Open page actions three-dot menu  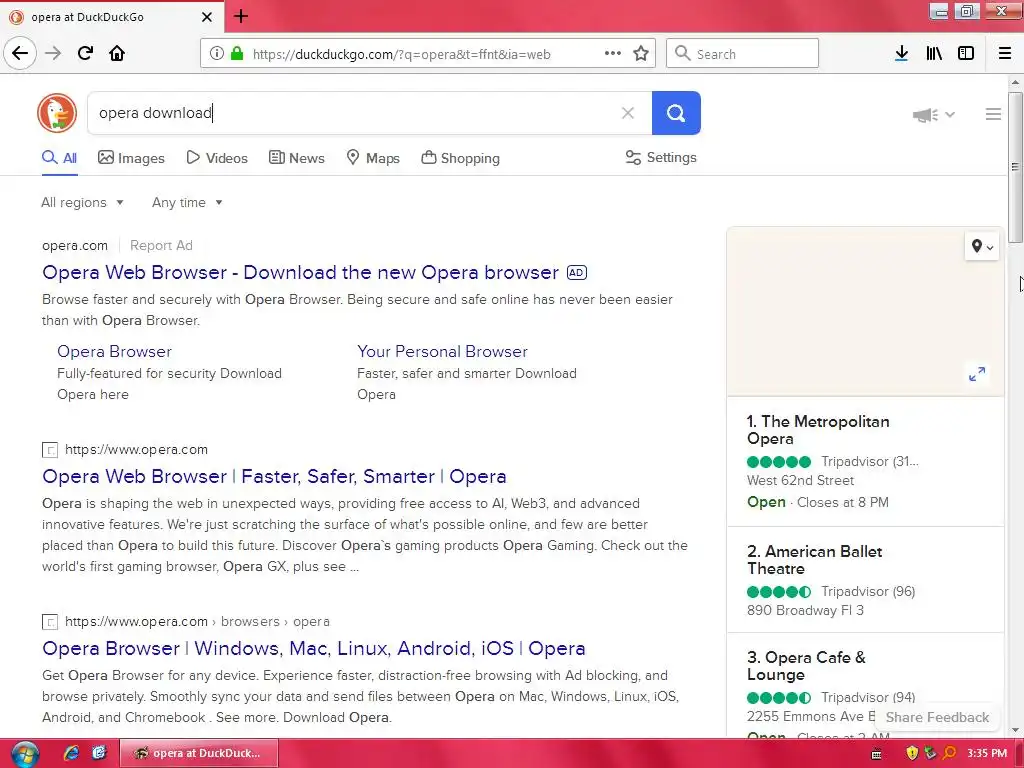coord(613,54)
